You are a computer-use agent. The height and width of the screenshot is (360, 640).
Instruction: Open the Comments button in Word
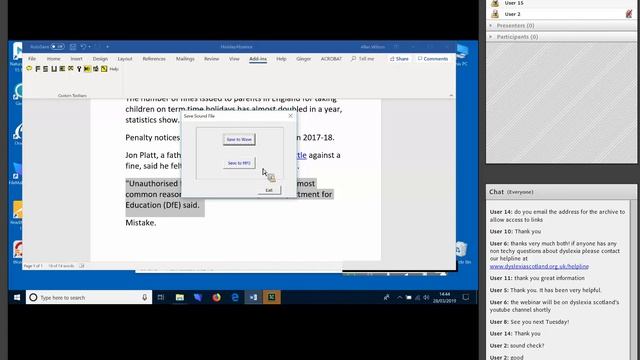pyautogui.click(x=433, y=59)
